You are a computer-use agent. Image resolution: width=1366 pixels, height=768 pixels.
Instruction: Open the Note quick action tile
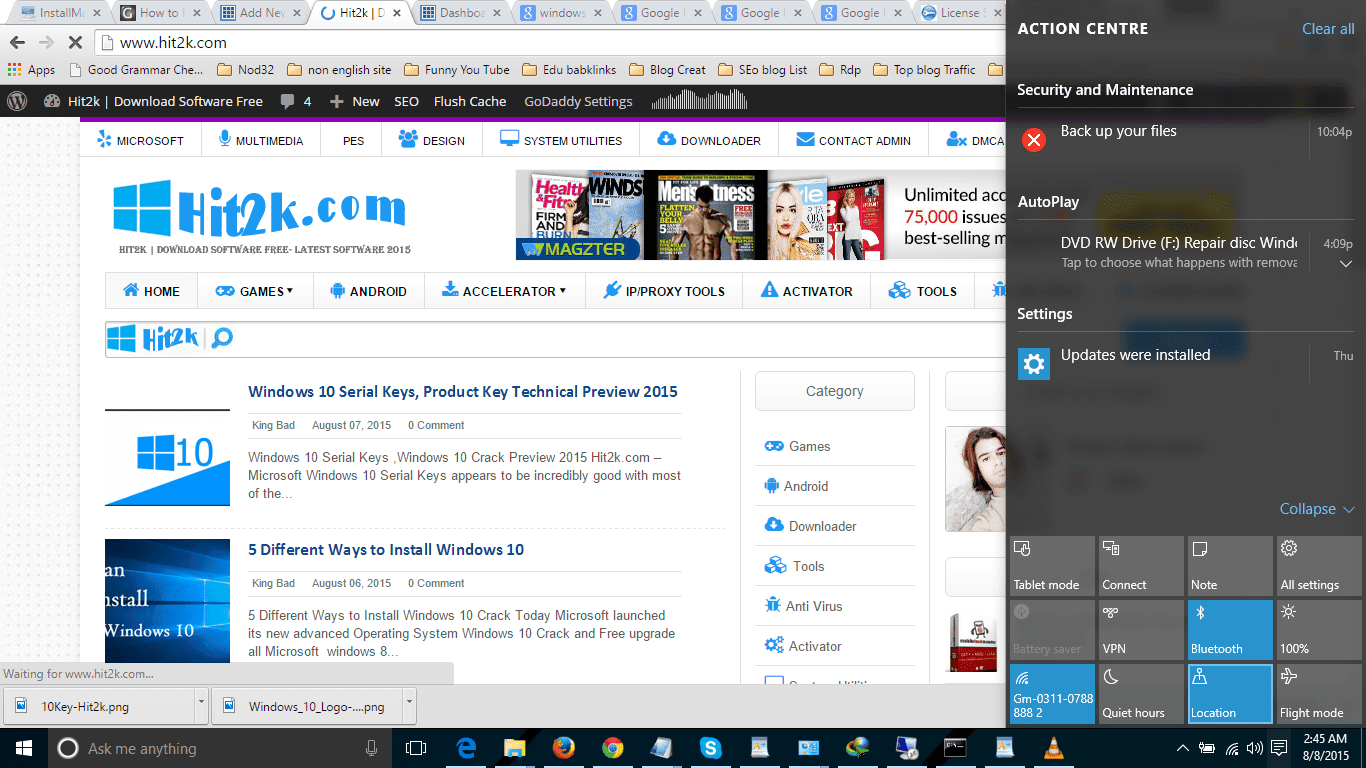click(1230, 566)
